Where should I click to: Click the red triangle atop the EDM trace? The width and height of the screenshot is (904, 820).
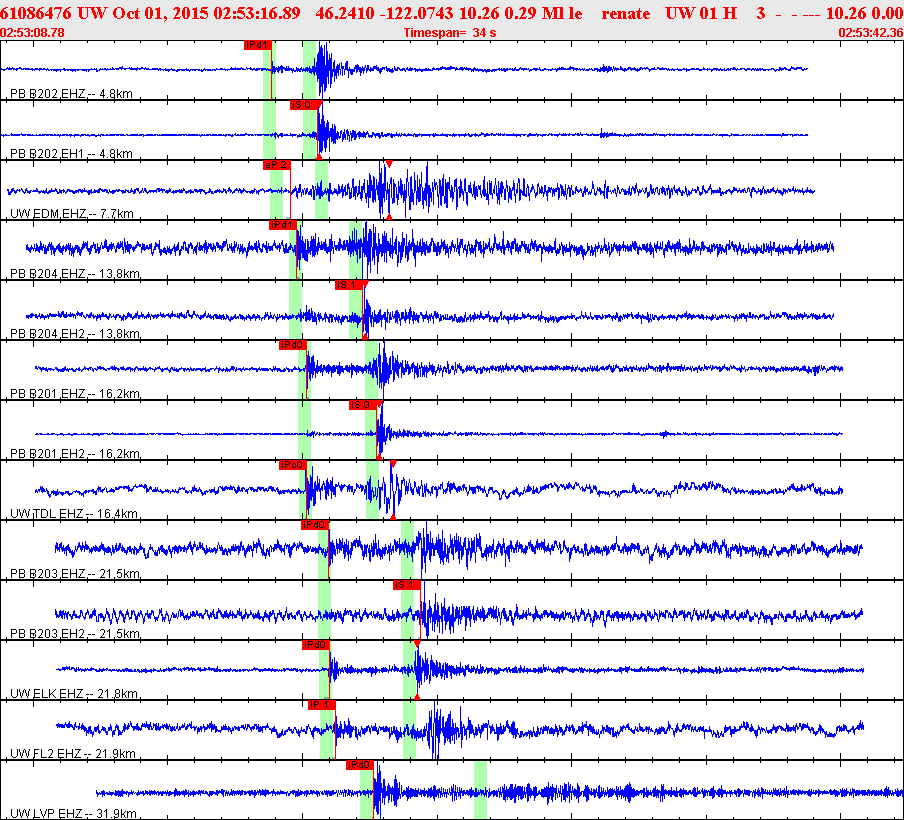click(x=389, y=164)
